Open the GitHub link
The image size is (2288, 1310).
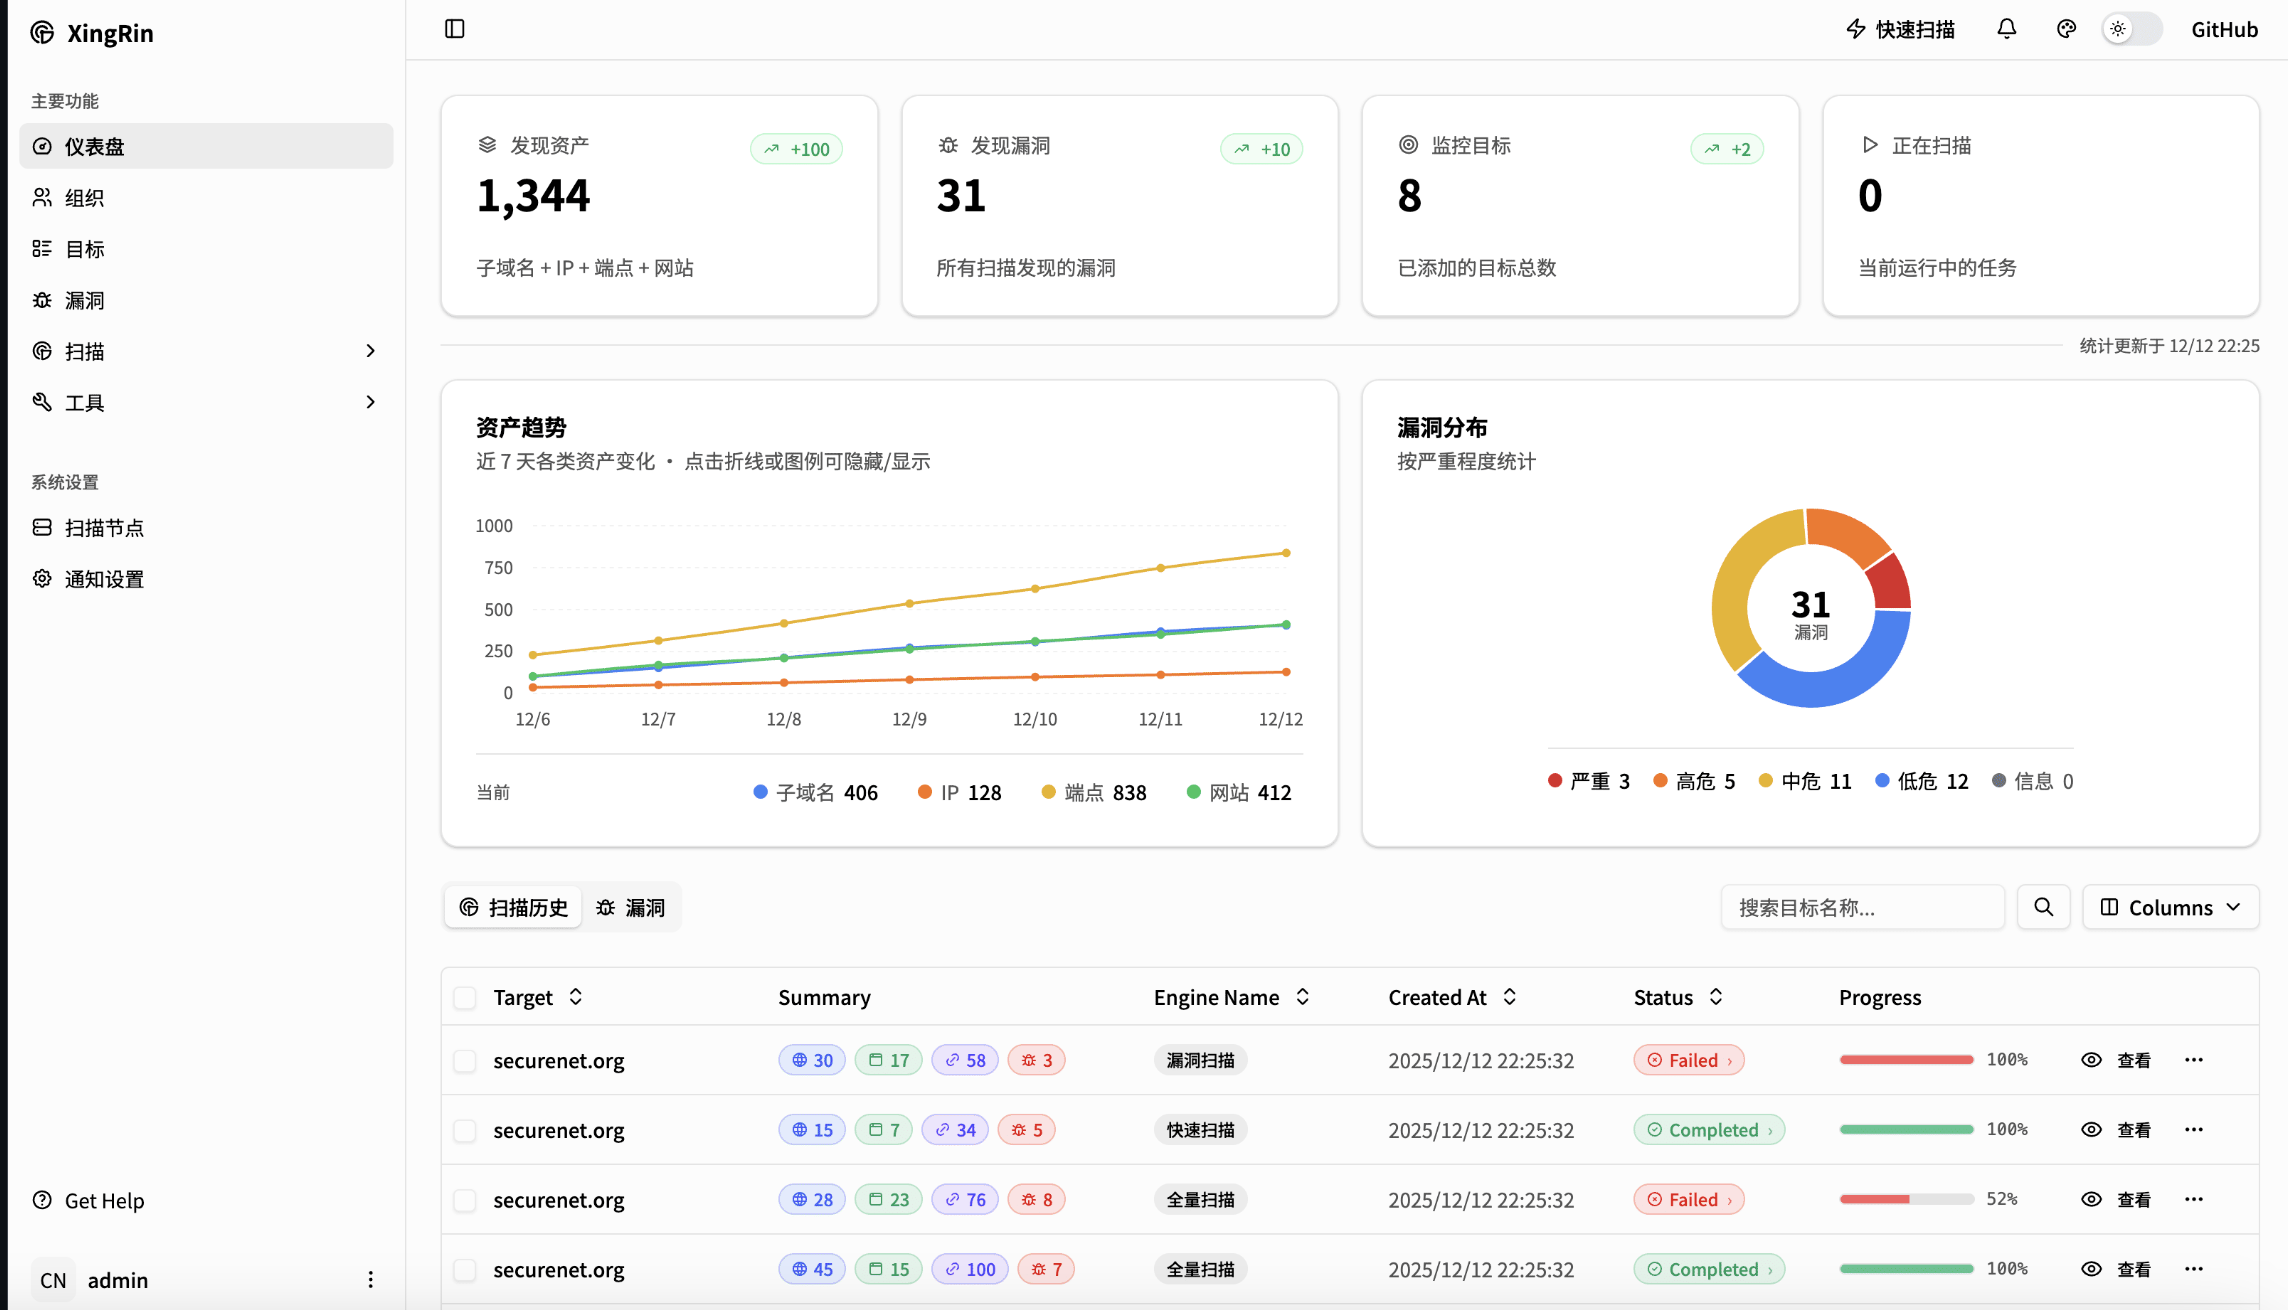[2224, 29]
